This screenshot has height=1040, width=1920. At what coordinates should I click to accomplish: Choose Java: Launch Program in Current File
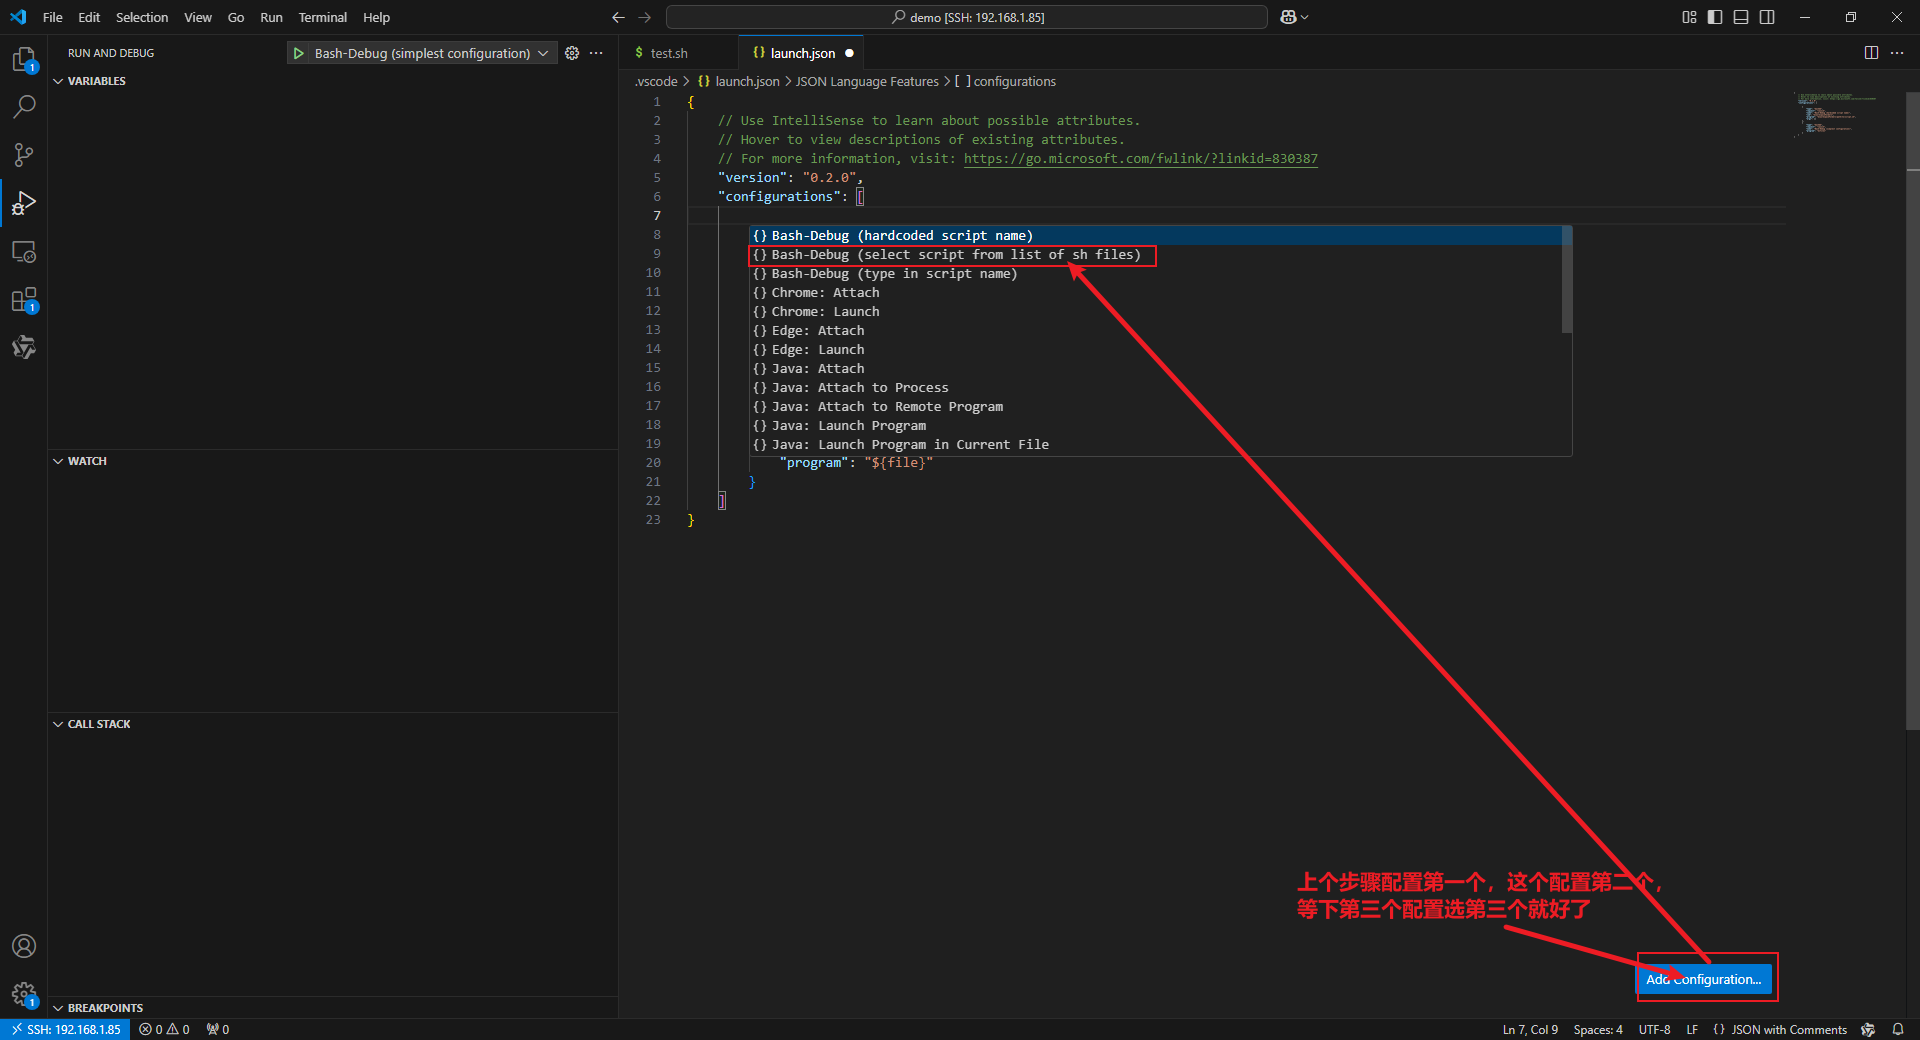click(x=1156, y=445)
